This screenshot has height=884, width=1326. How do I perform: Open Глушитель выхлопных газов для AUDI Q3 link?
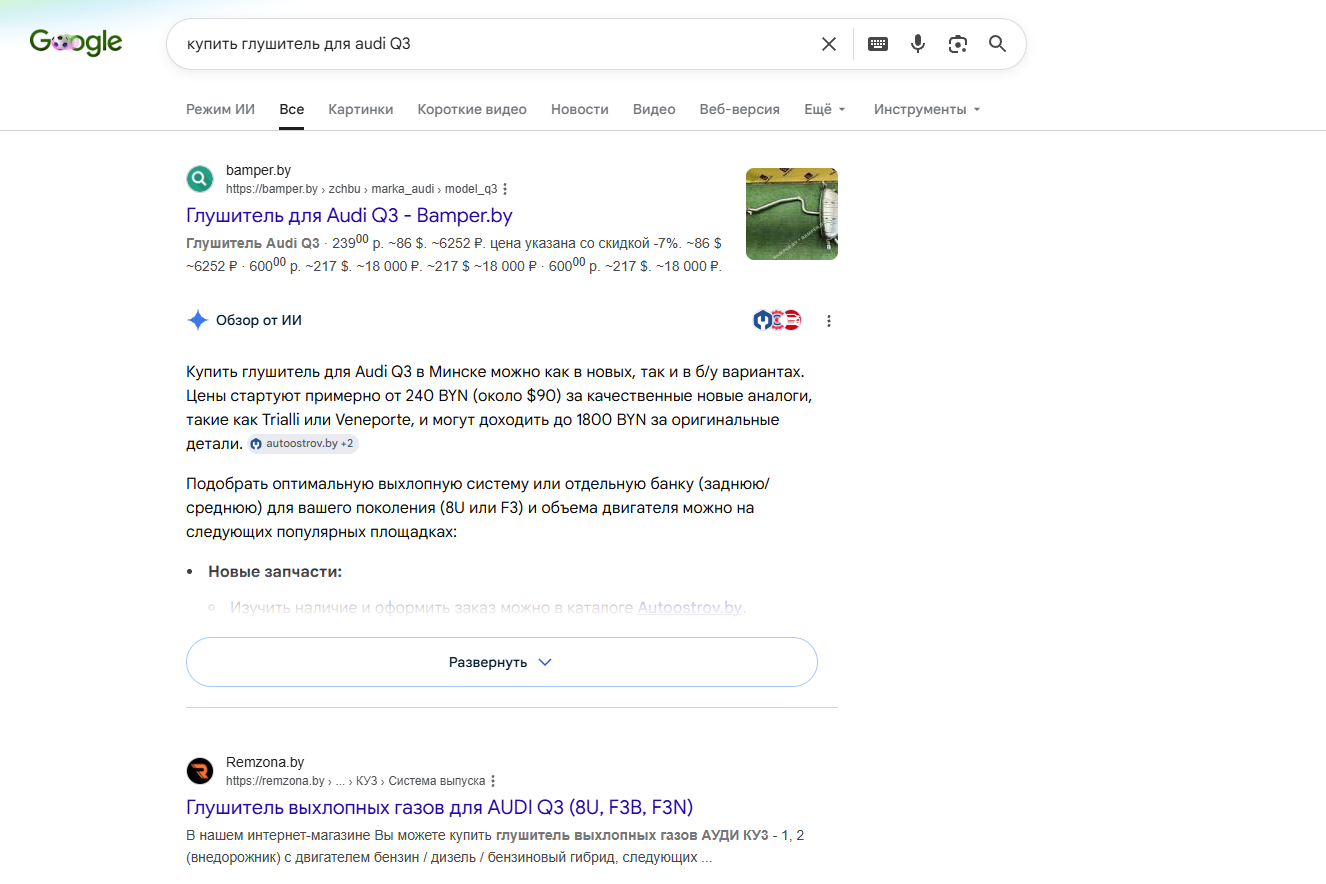[440, 807]
